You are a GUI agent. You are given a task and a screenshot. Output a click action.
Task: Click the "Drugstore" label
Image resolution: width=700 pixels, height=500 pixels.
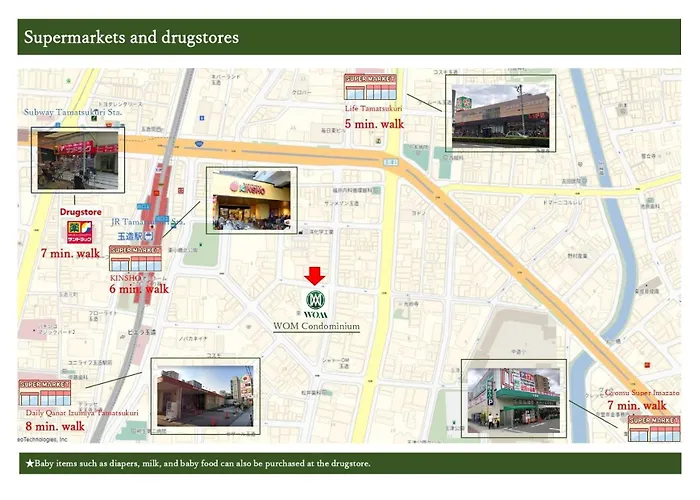(81, 212)
